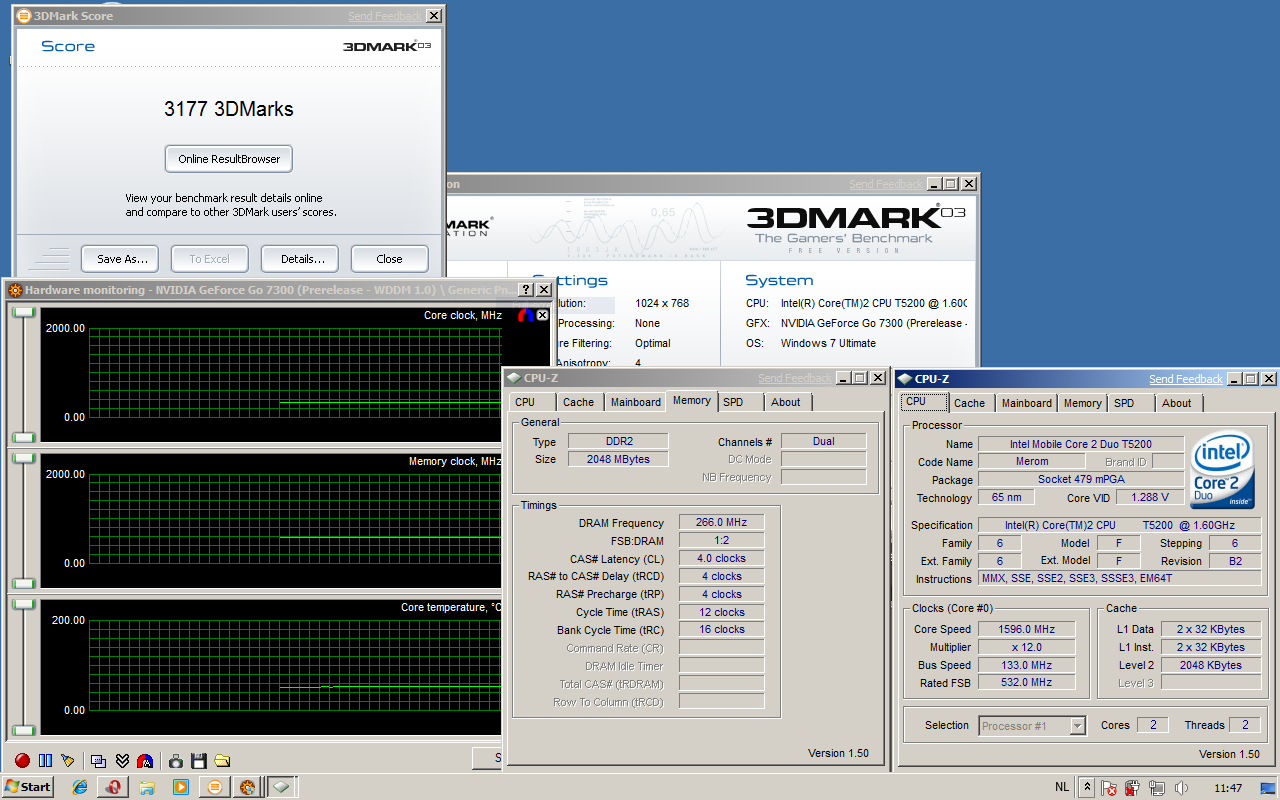Screen dimensions: 1280x800
Task: Click the Core Speed value 1596.0 MHz
Action: [1026, 629]
